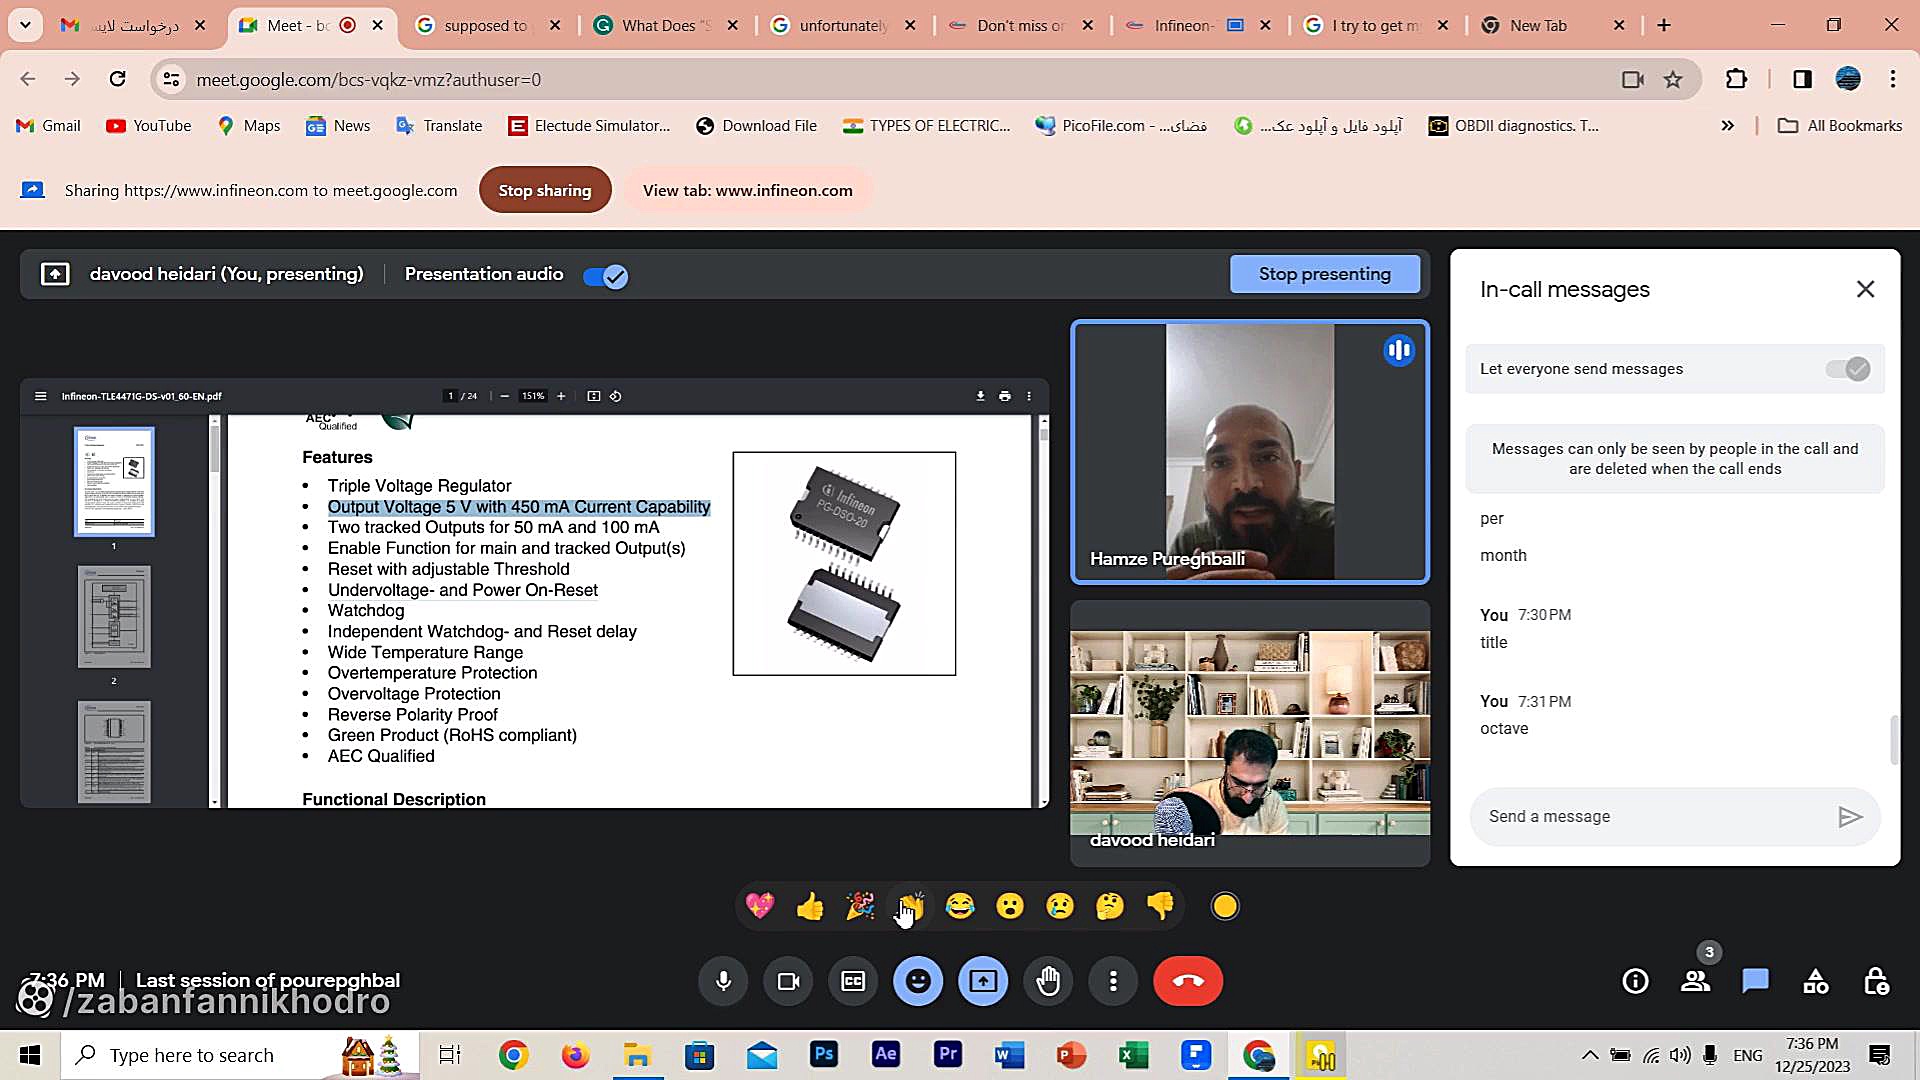Mute the microphone in Meet
The width and height of the screenshot is (1920, 1080).
tap(723, 981)
